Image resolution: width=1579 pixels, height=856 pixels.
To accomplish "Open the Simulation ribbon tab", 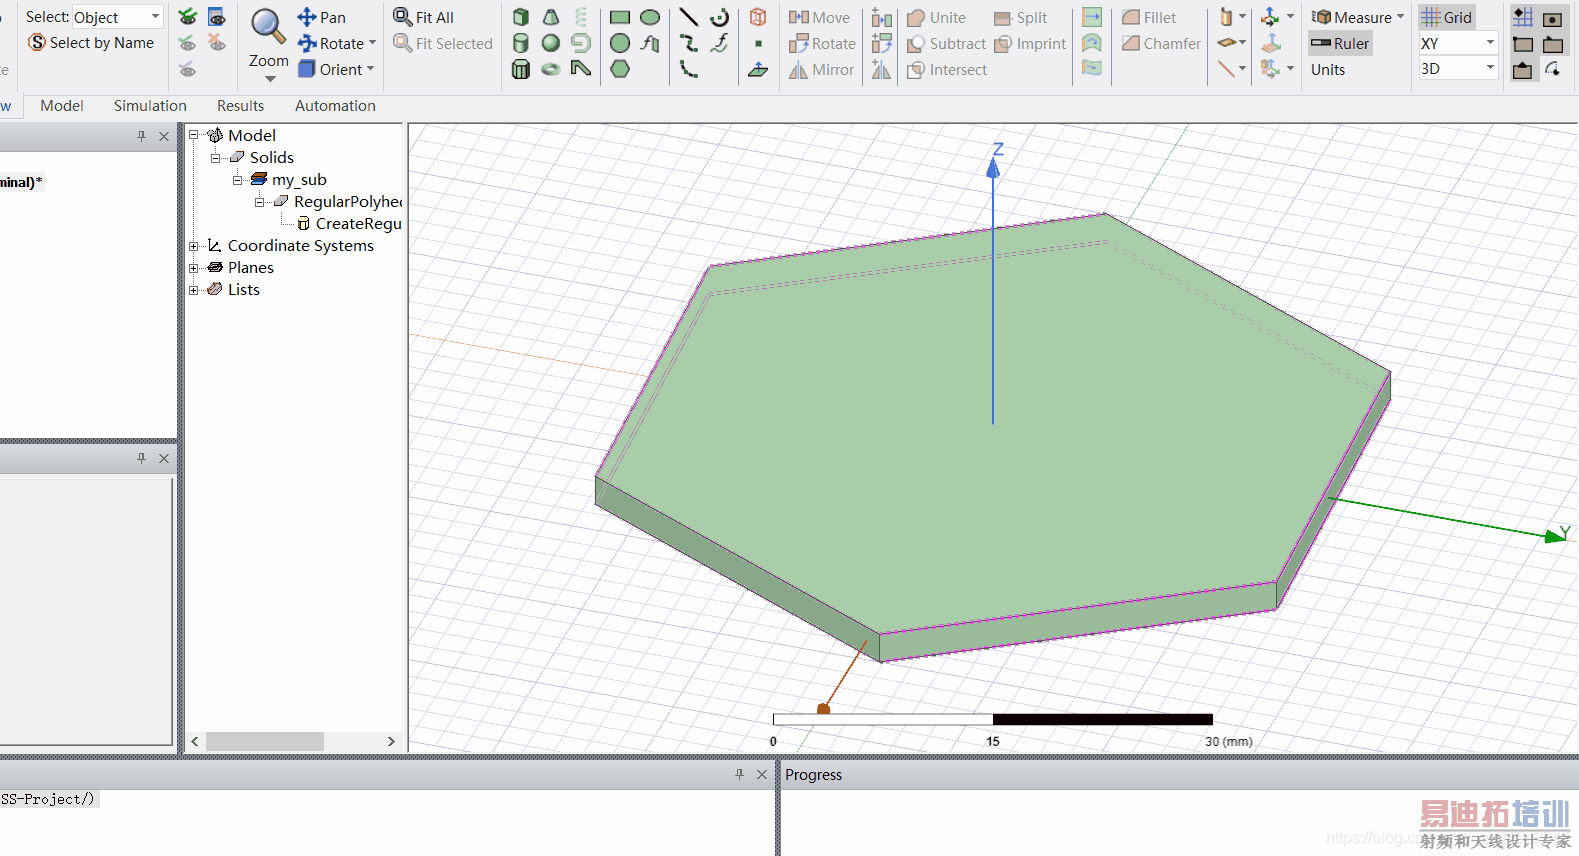I will pyautogui.click(x=150, y=106).
